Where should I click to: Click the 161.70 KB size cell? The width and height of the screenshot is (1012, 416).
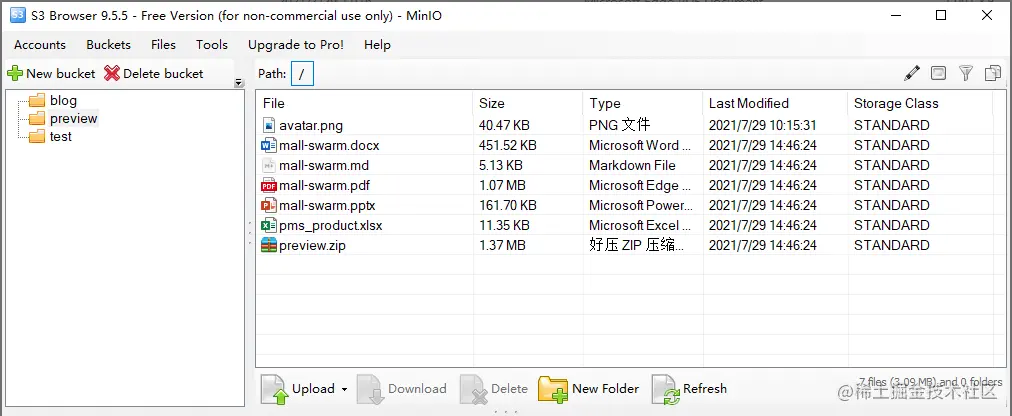[508, 205]
